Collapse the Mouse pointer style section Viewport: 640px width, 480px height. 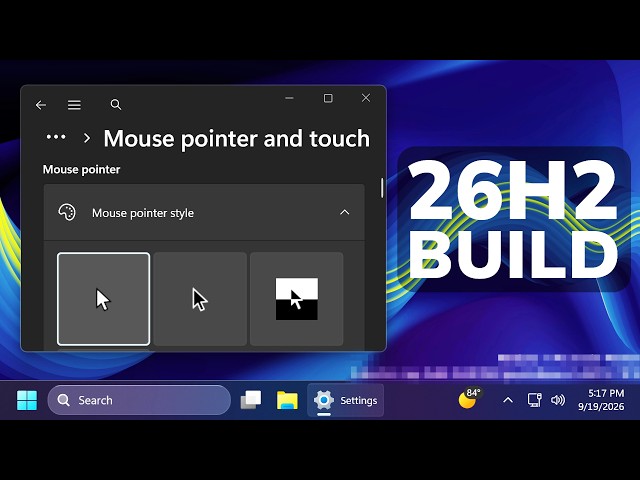coord(344,212)
